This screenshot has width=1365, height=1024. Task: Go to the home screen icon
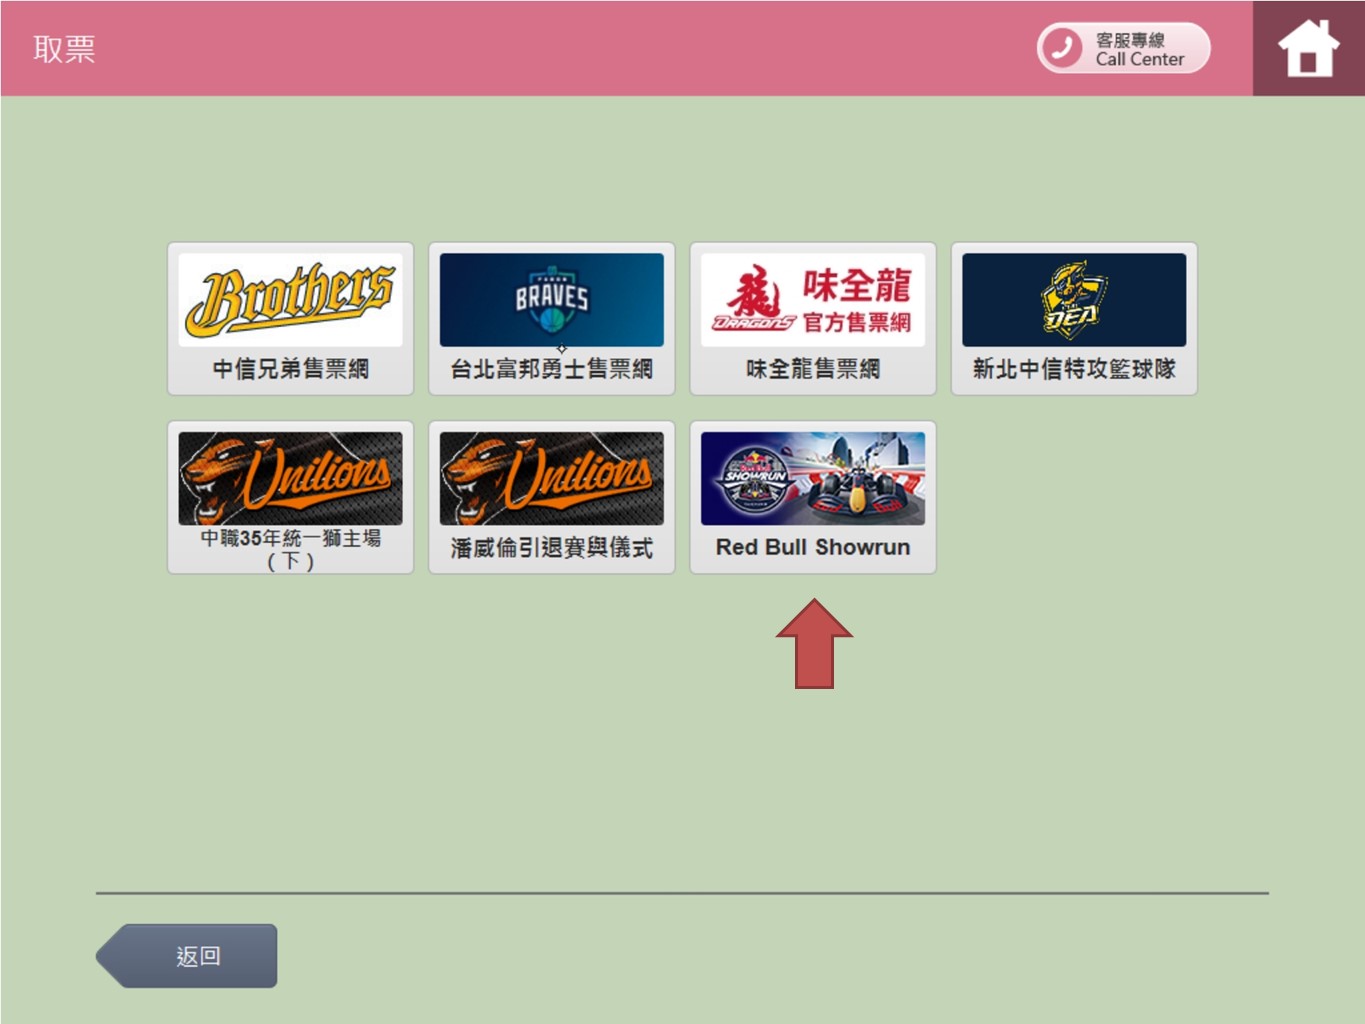[x=1308, y=48]
